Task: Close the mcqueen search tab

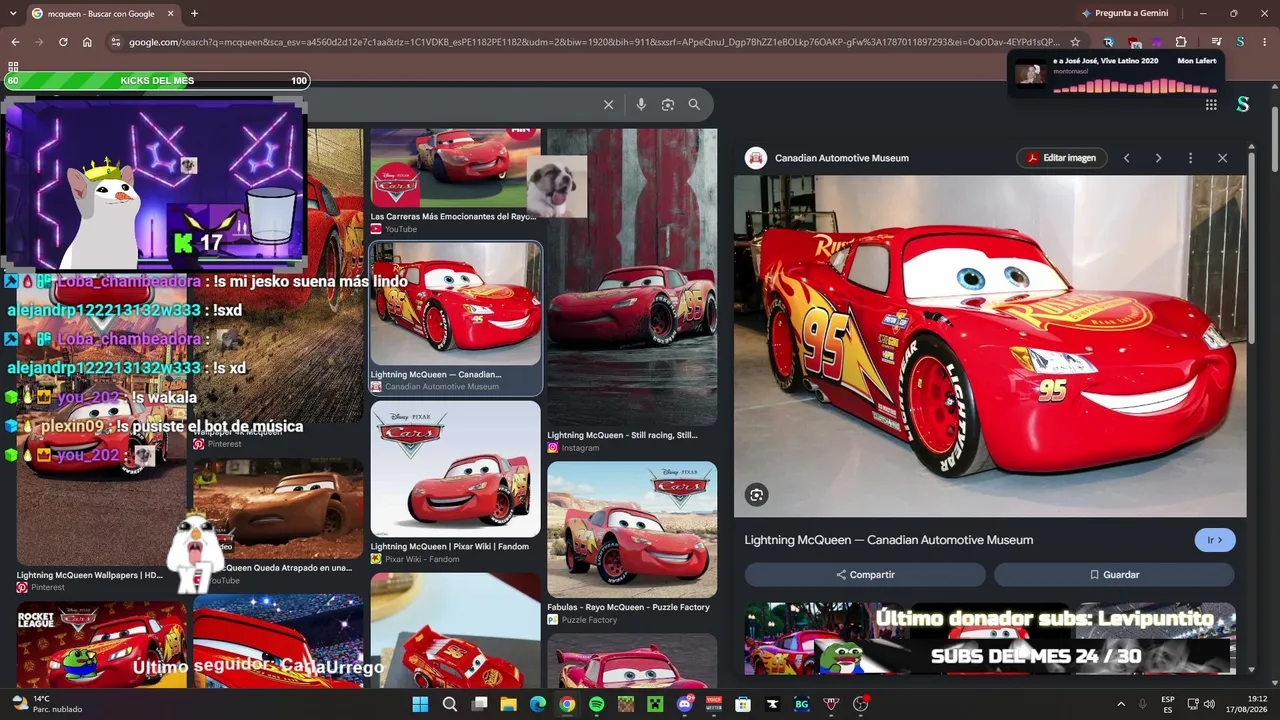Action: tap(170, 13)
